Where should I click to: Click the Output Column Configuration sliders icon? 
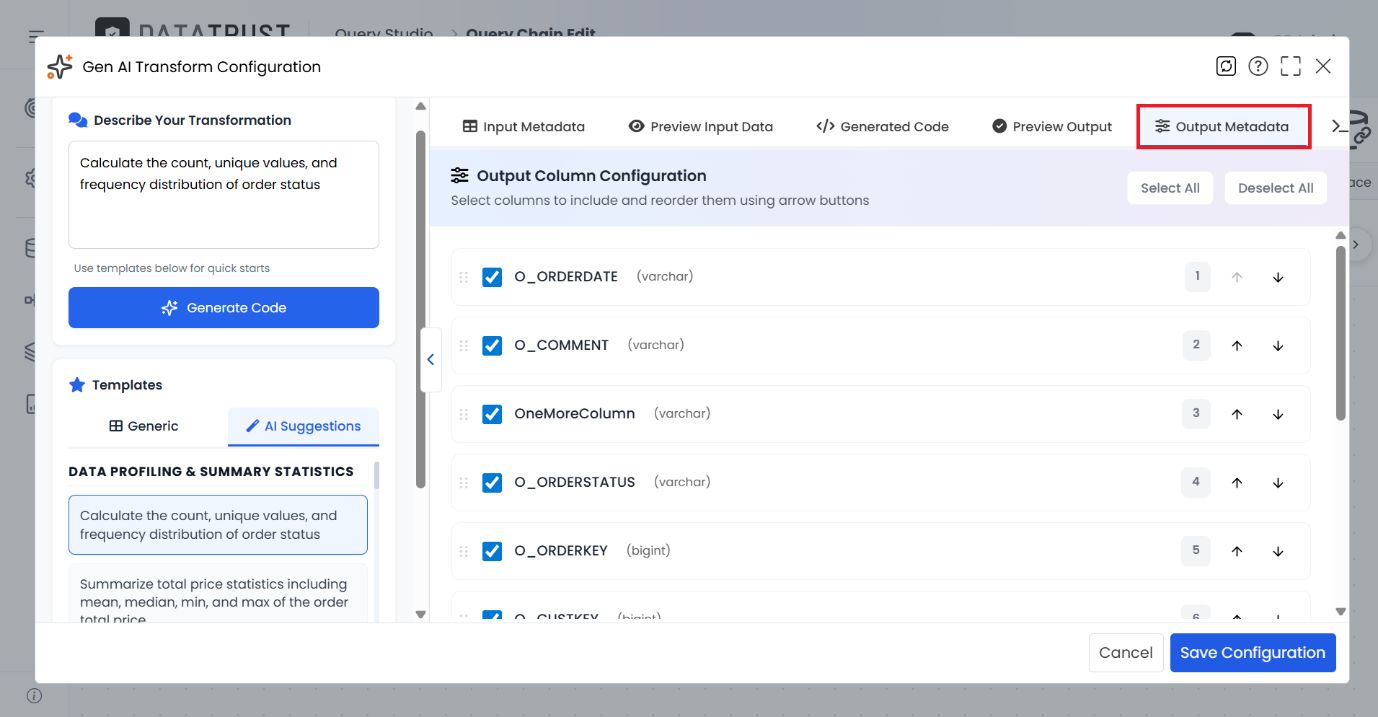[x=459, y=175]
